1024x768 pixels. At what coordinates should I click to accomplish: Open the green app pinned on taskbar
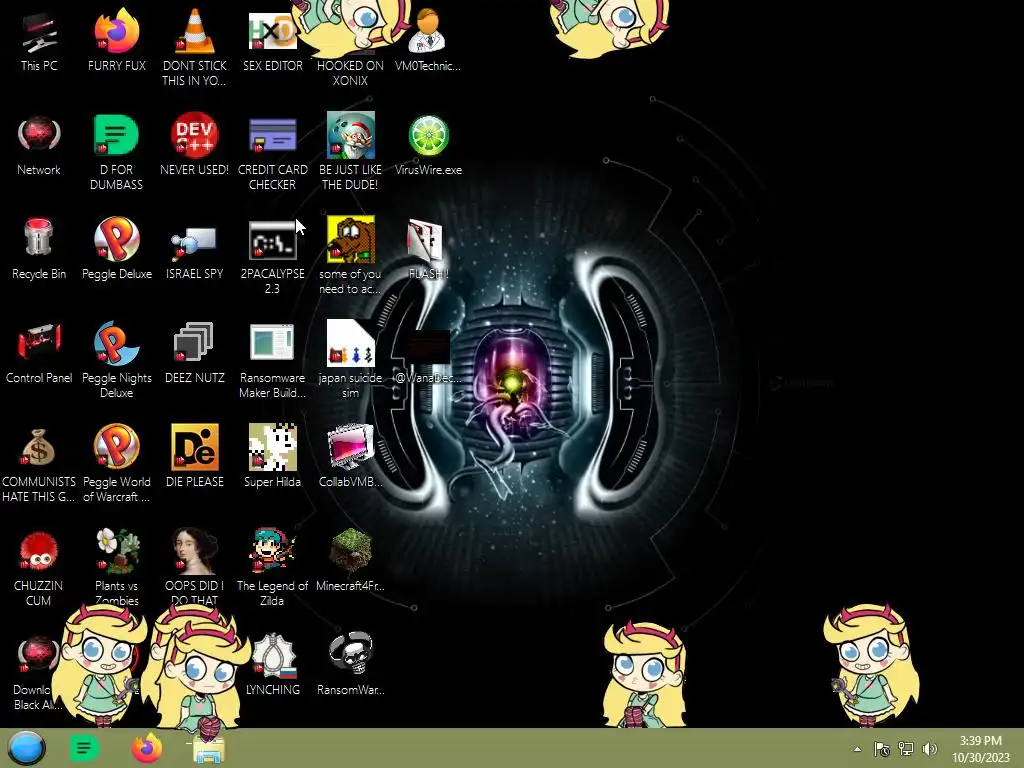[x=84, y=748]
